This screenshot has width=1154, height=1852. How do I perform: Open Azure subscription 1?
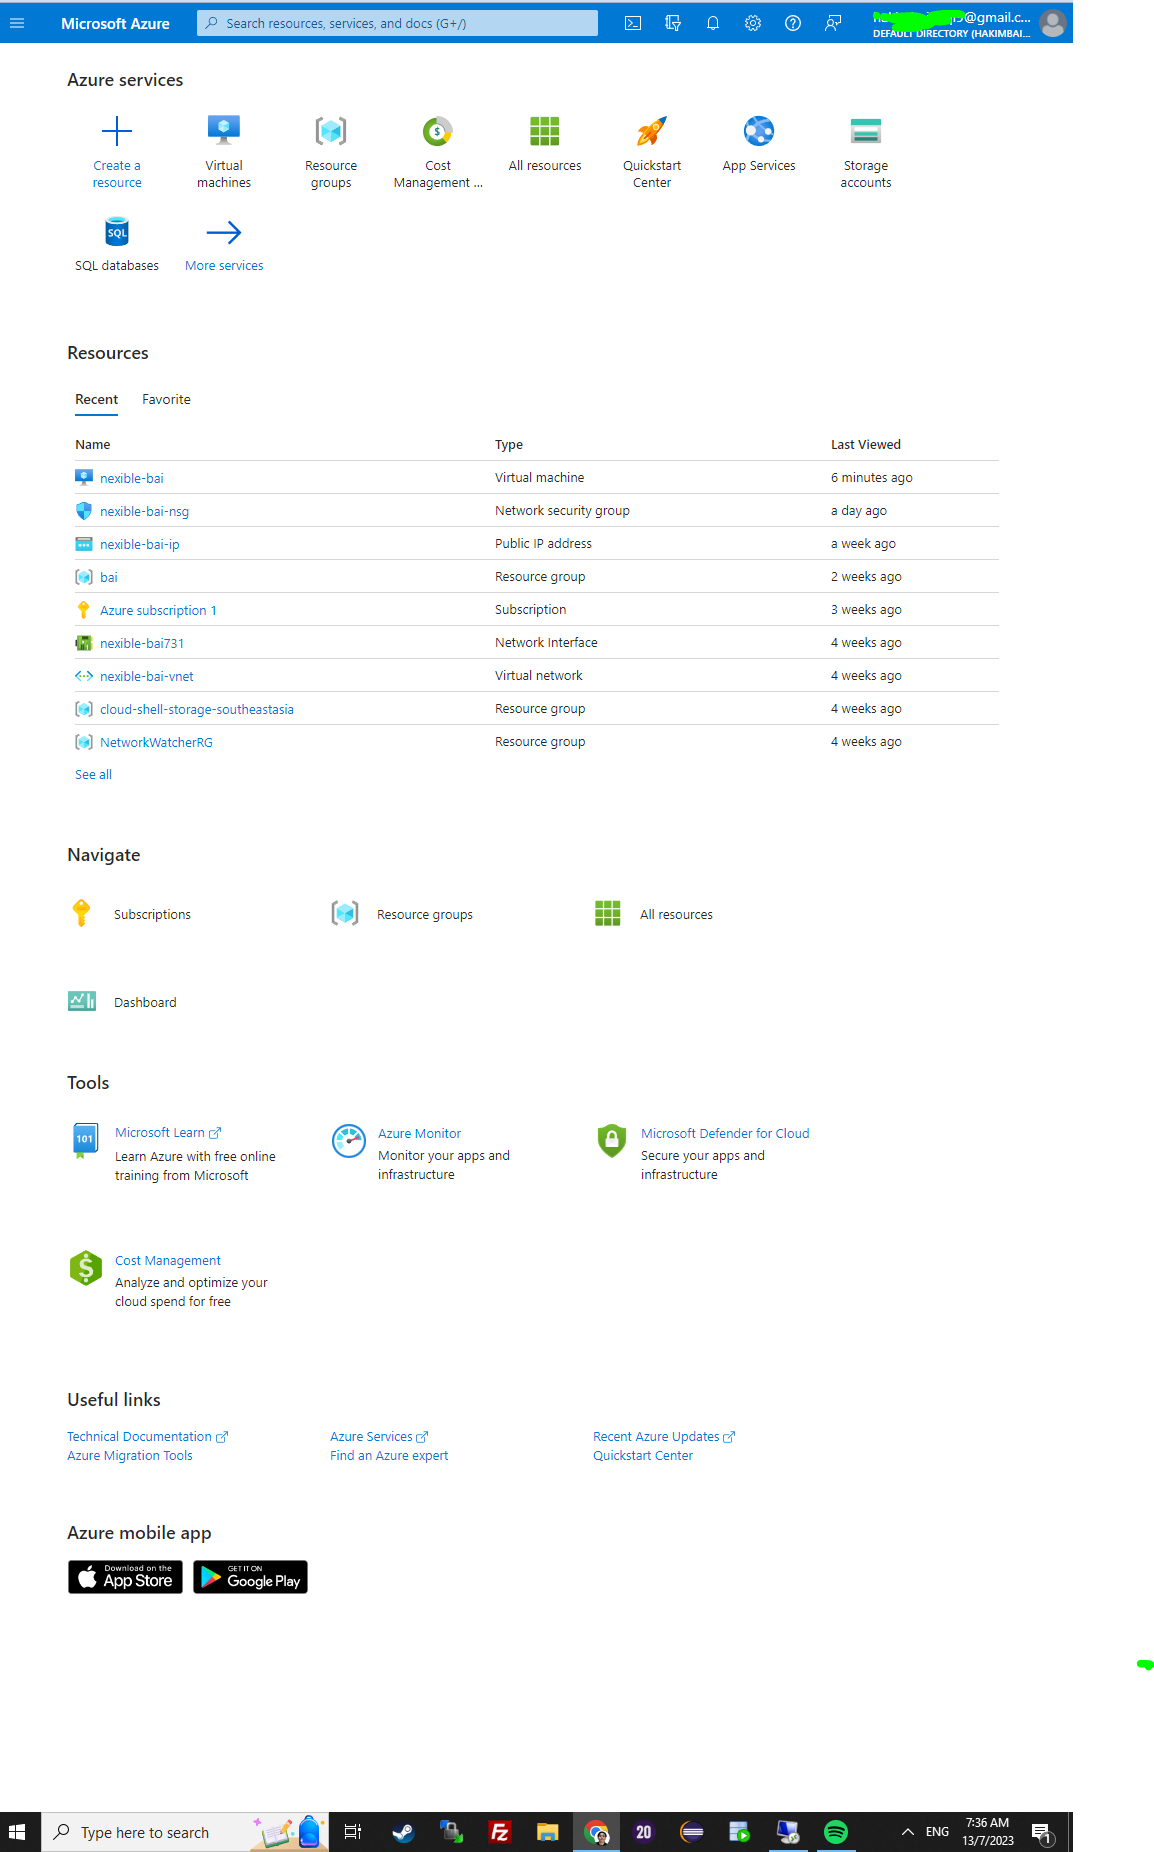click(x=158, y=610)
